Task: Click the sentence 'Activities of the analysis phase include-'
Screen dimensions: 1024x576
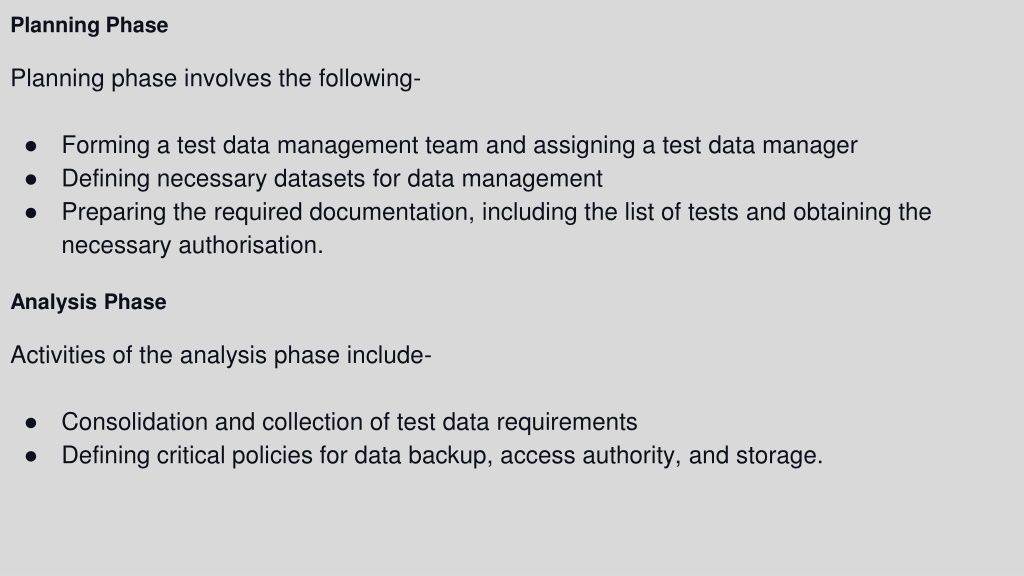Action: [221, 355]
